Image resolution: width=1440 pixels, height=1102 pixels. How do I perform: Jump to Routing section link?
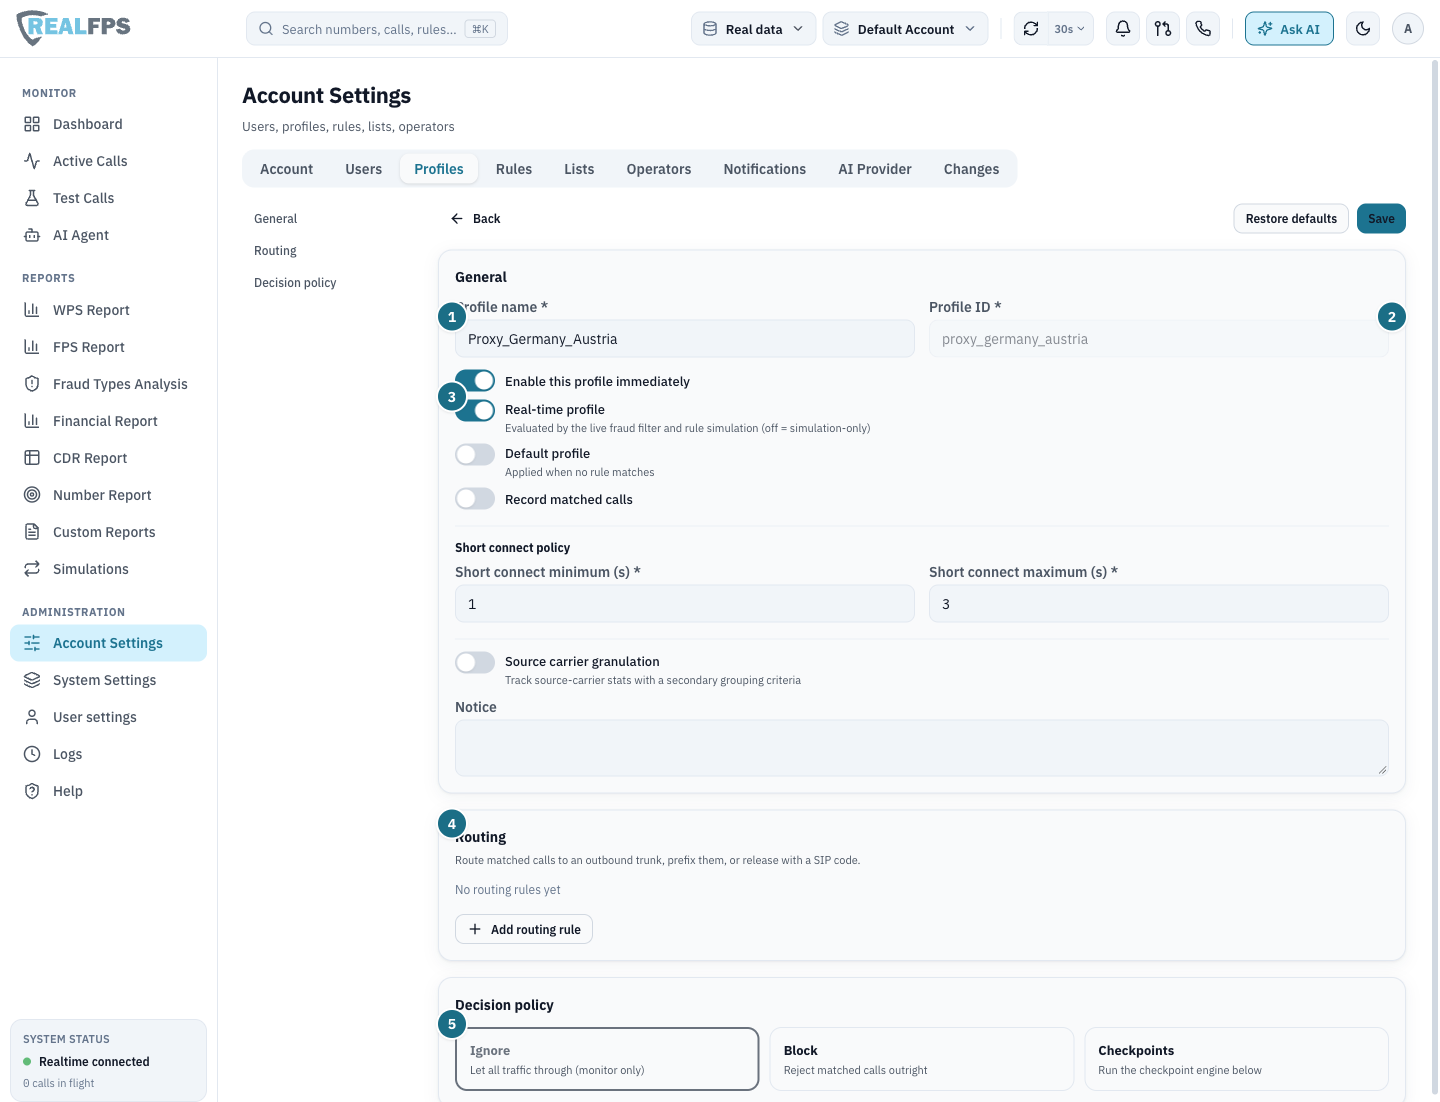(275, 251)
